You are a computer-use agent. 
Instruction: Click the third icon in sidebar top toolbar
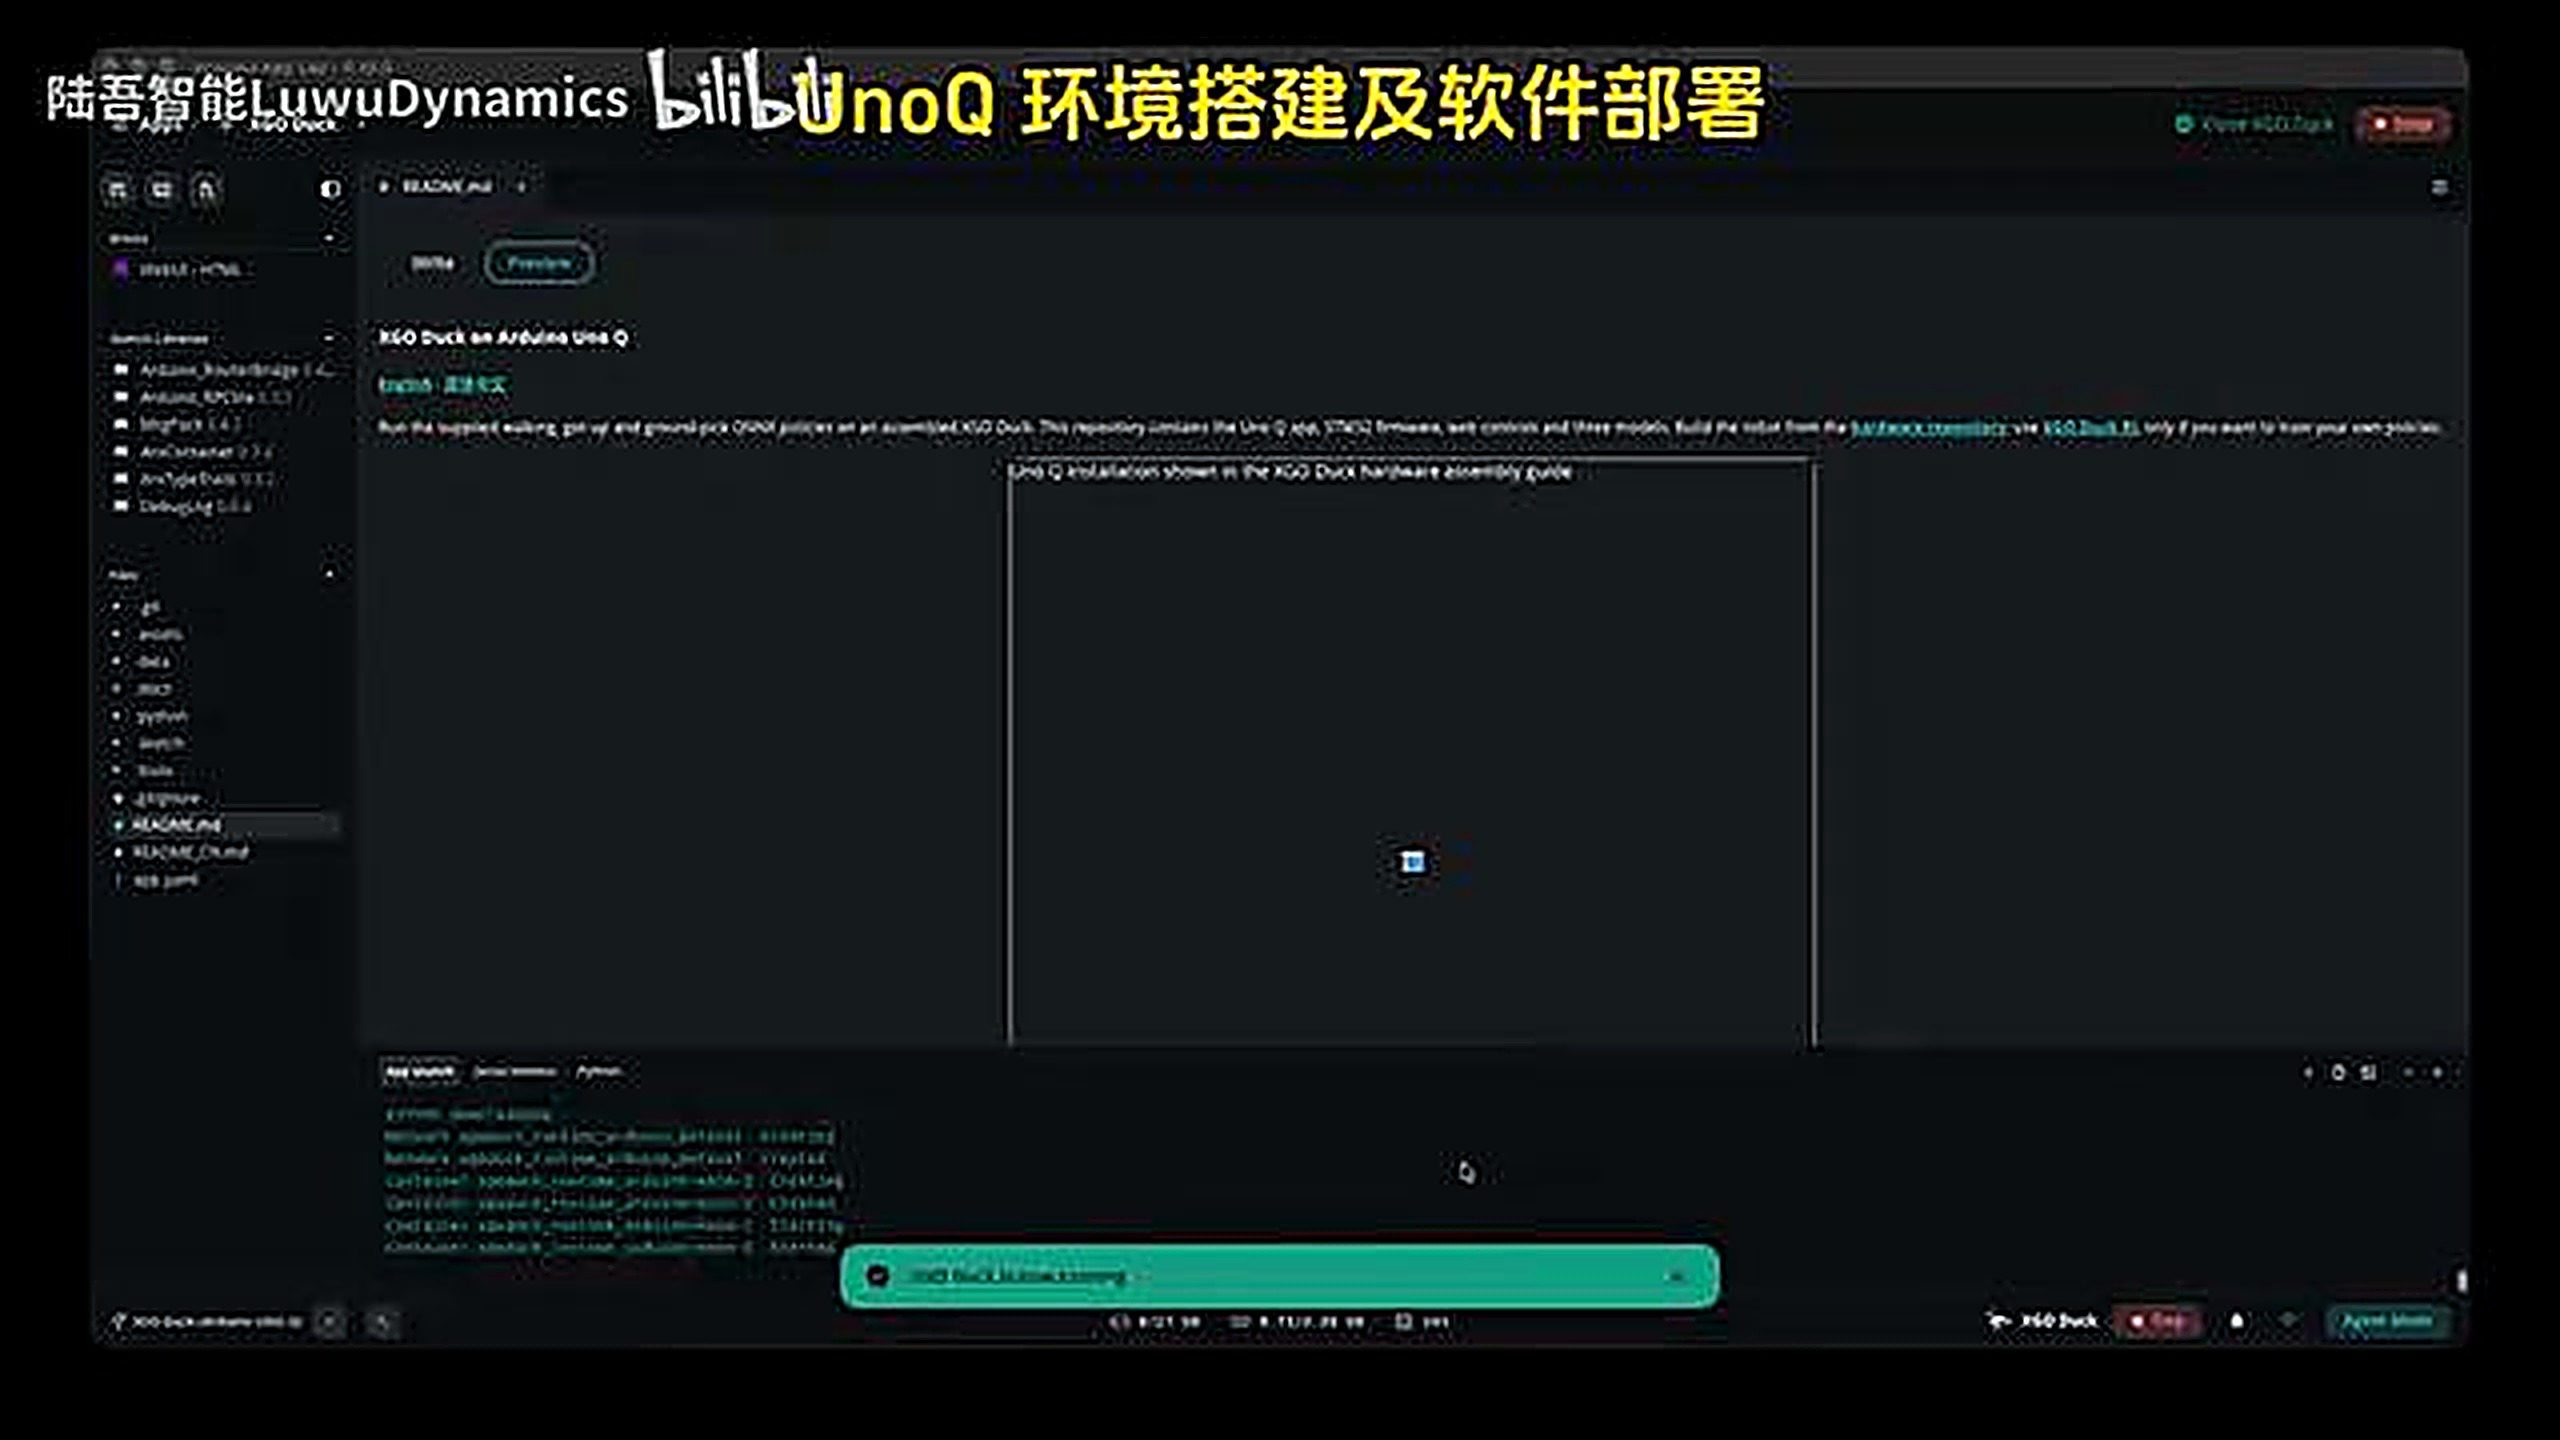206,189
